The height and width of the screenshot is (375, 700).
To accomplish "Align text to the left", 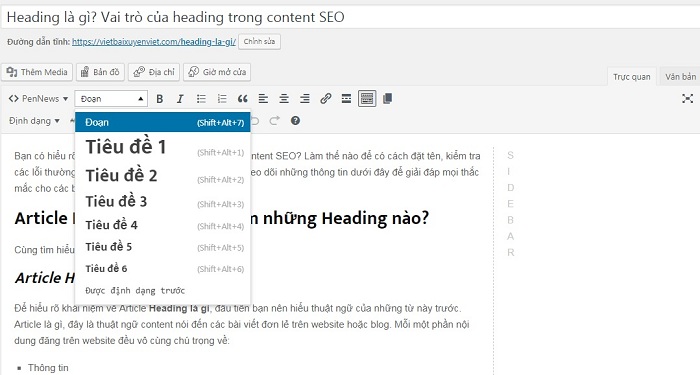I will pos(263,99).
